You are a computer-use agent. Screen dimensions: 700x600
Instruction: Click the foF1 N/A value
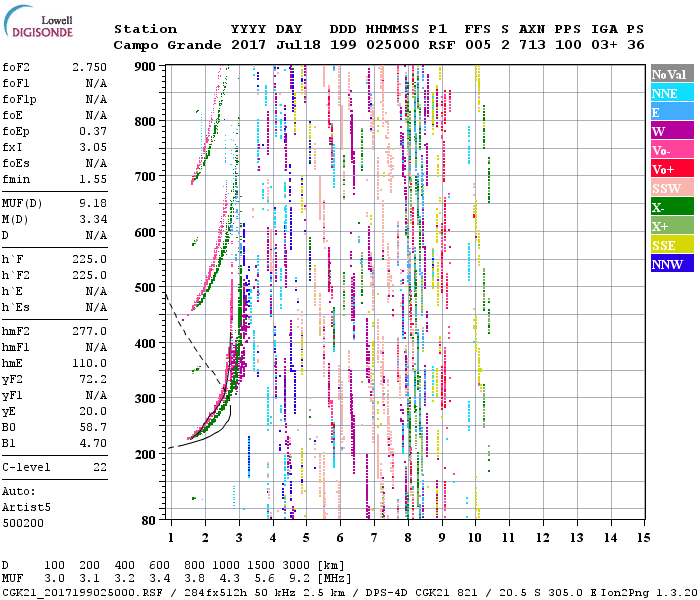[x=96, y=83]
